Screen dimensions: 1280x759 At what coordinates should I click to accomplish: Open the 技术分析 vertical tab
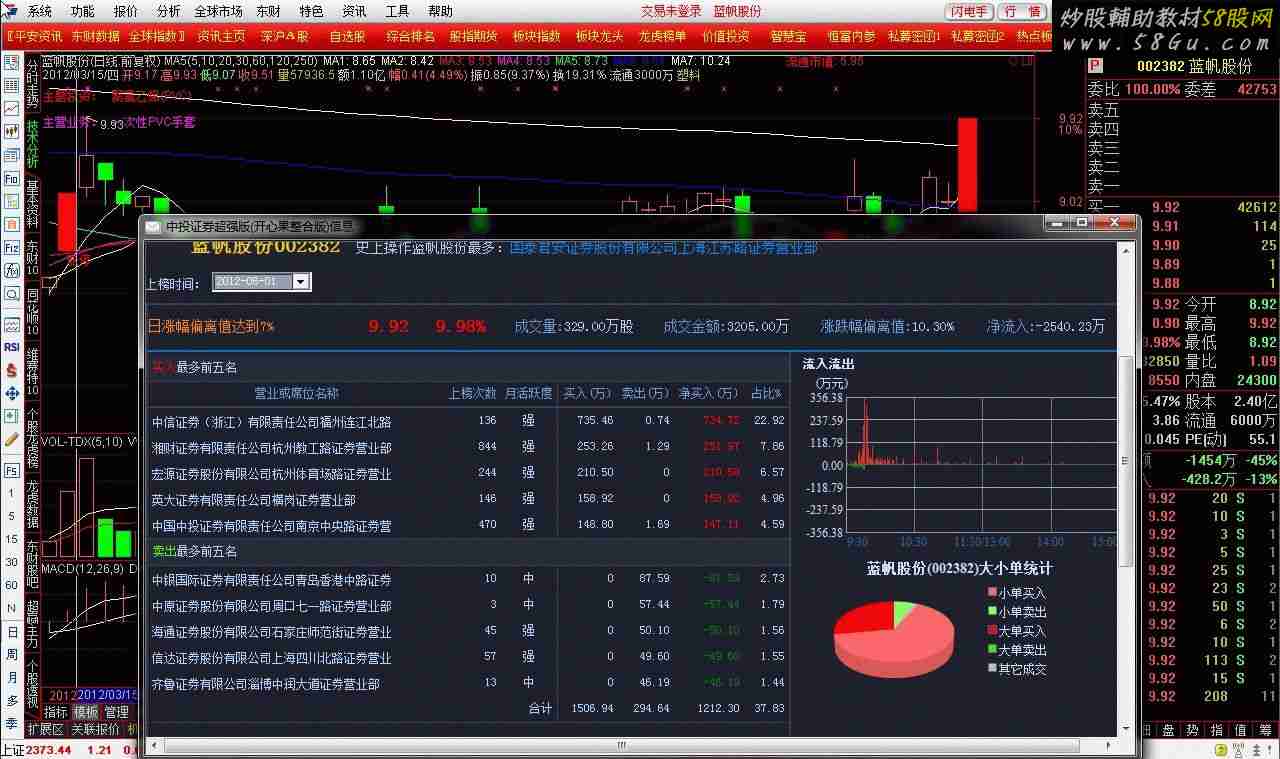[32, 146]
